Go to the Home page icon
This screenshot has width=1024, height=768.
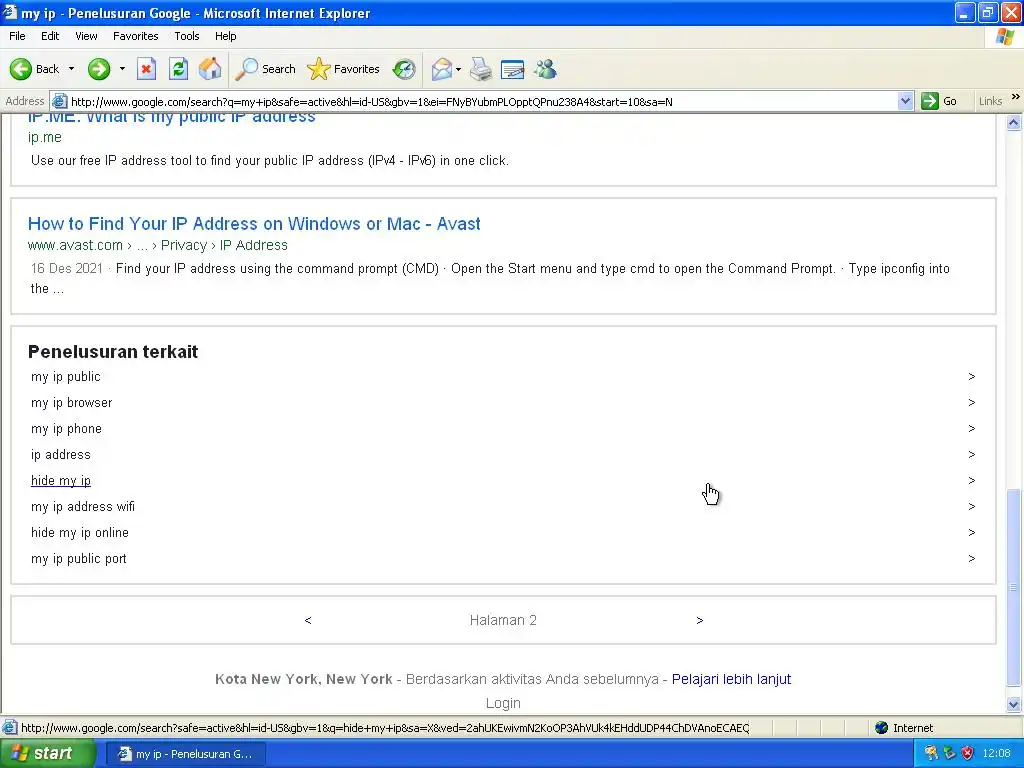point(210,69)
